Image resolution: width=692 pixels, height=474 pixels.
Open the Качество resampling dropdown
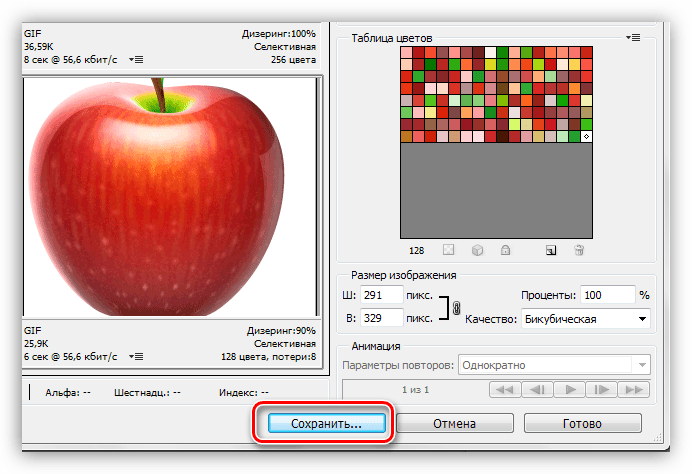point(585,319)
